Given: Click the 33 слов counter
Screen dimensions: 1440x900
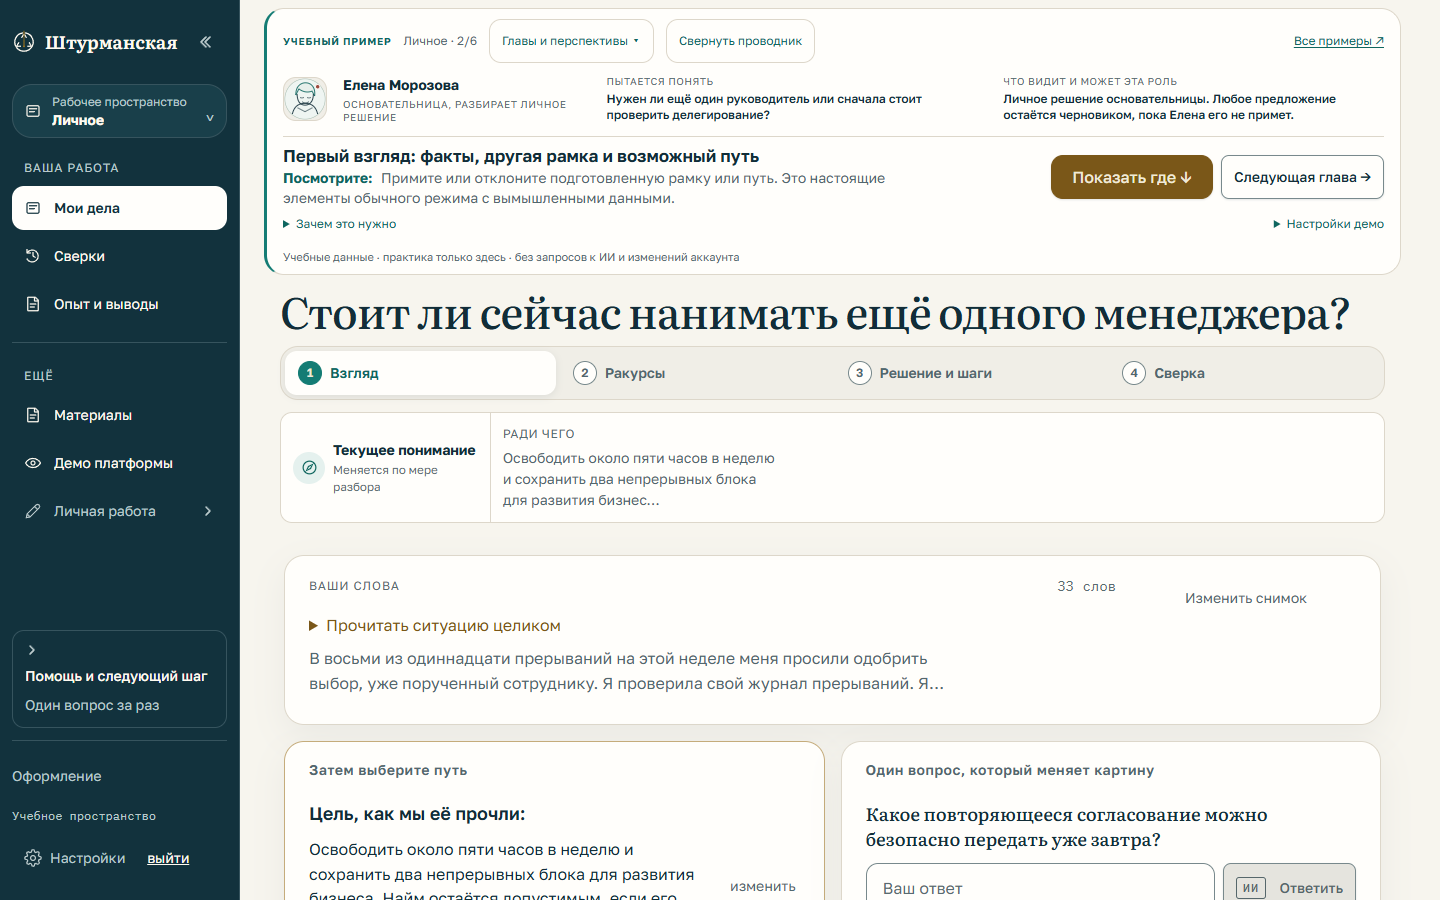Looking at the screenshot, I should click(1086, 586).
